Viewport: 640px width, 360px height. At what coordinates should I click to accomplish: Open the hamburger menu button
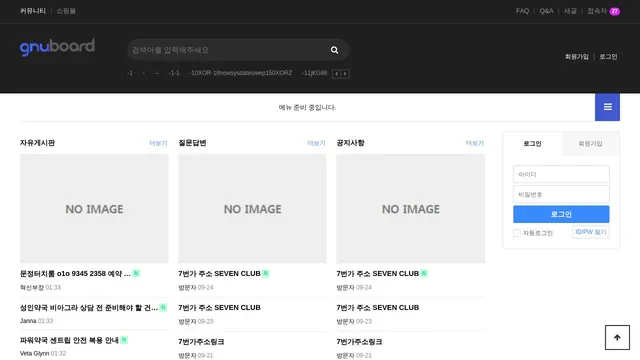[x=607, y=107]
